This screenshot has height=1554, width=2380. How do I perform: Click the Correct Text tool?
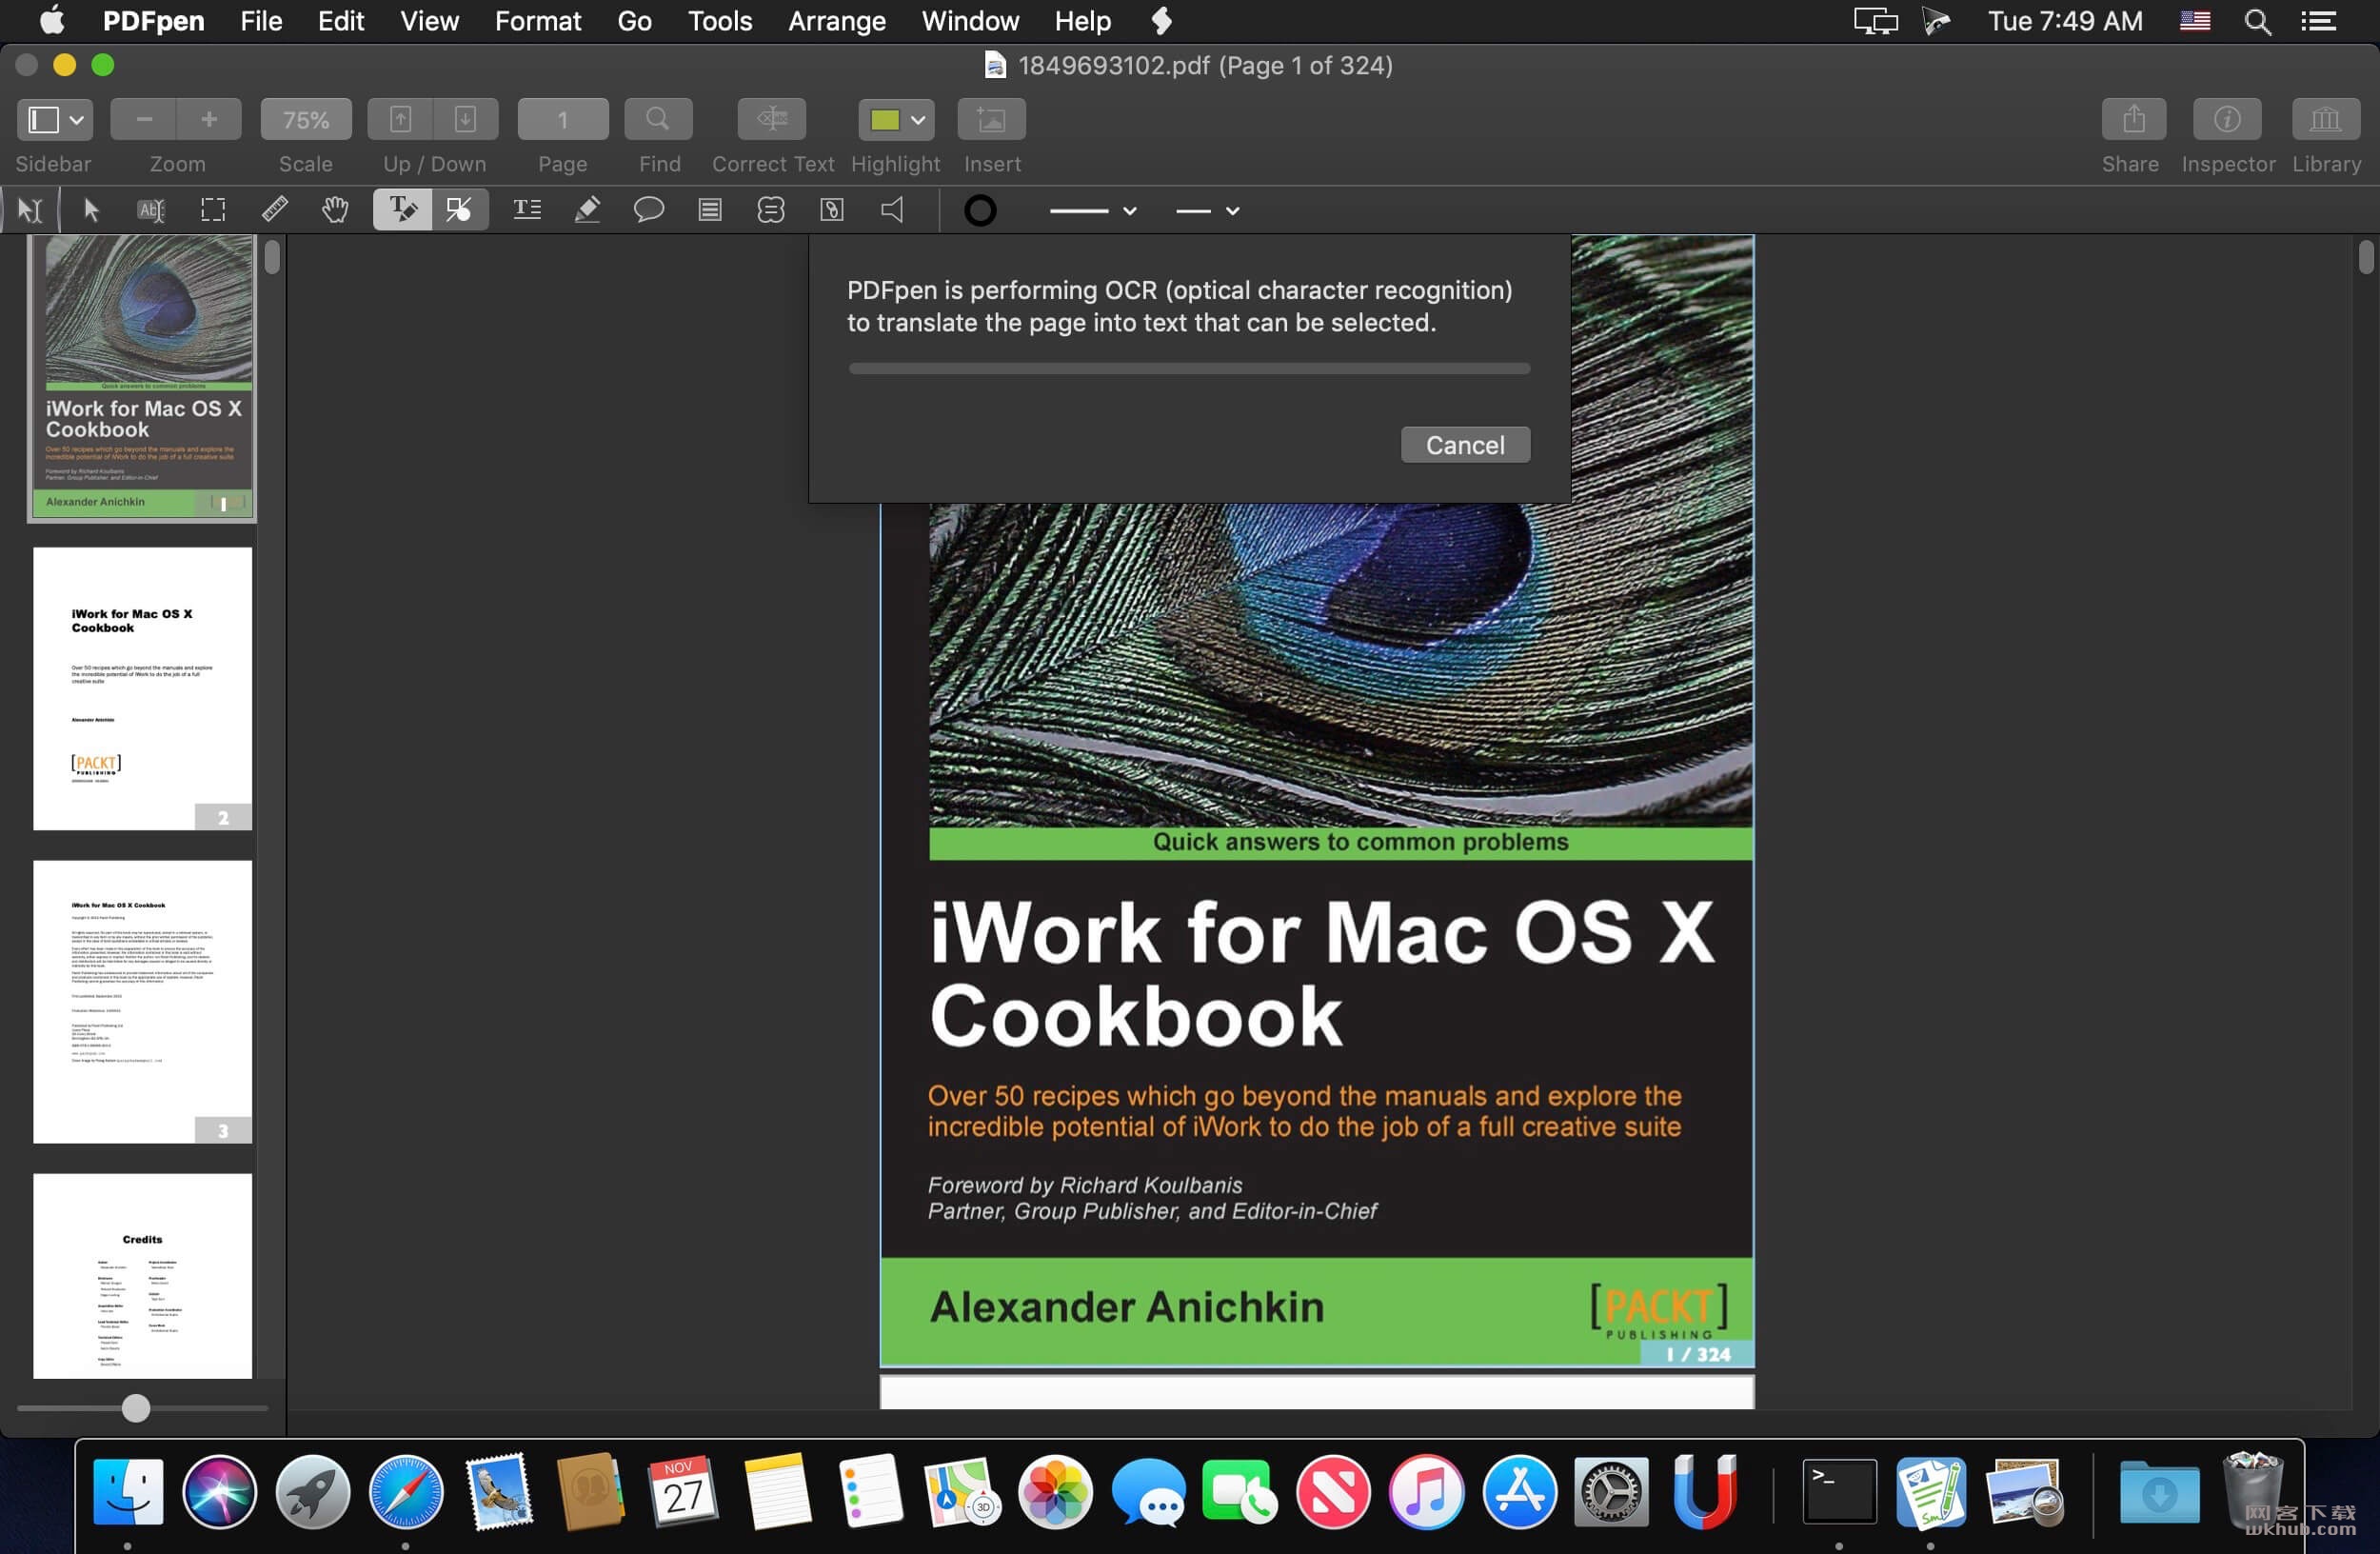772,120
